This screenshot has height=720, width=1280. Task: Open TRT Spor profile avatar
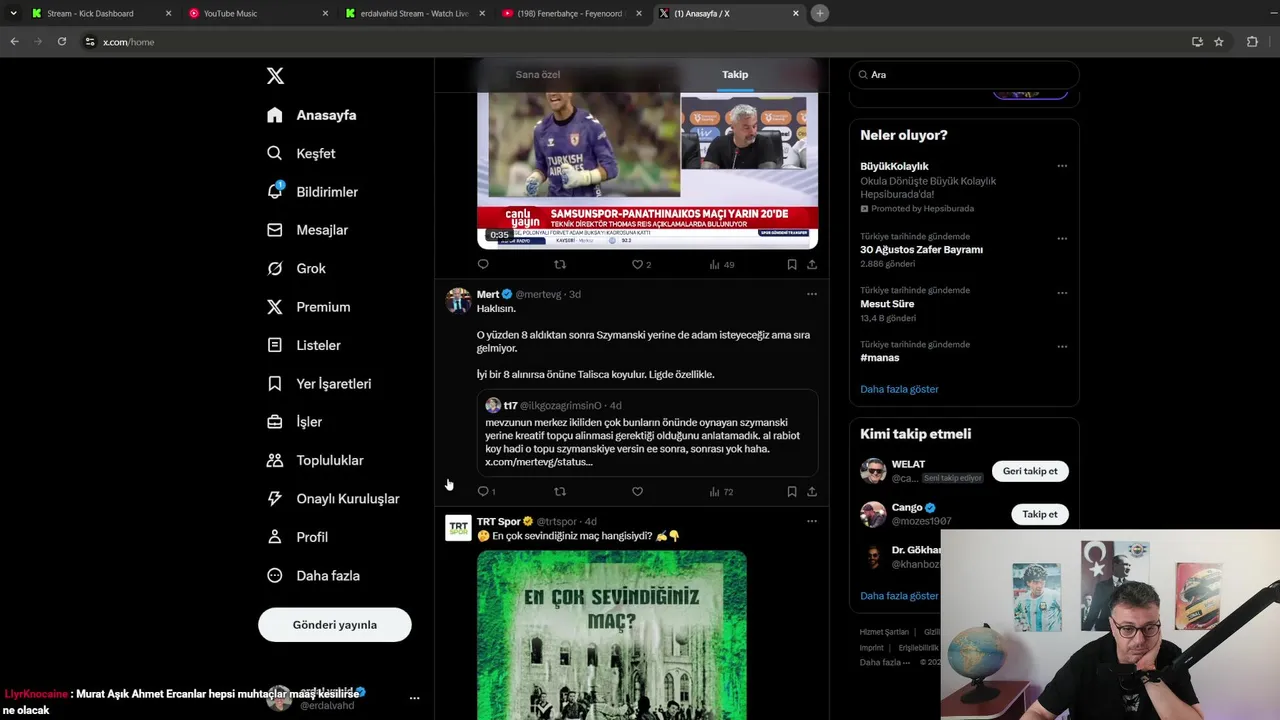coord(458,528)
